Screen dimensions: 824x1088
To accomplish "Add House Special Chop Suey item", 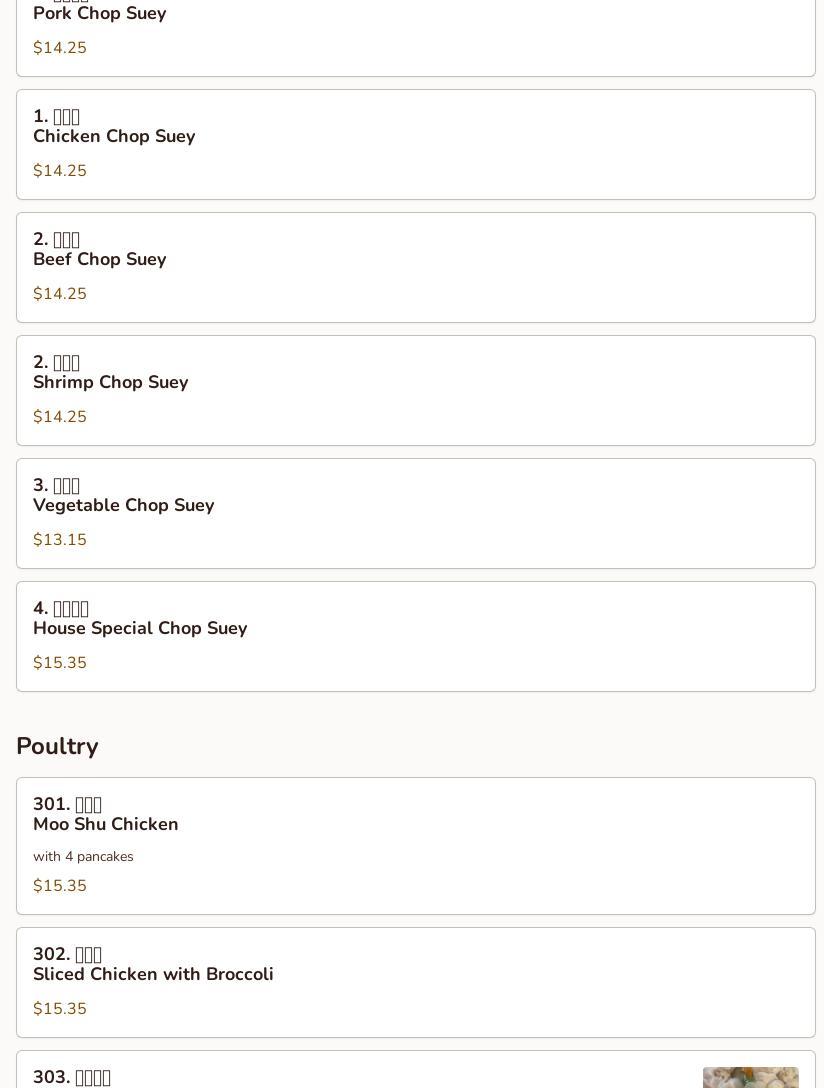I will 140,628.
